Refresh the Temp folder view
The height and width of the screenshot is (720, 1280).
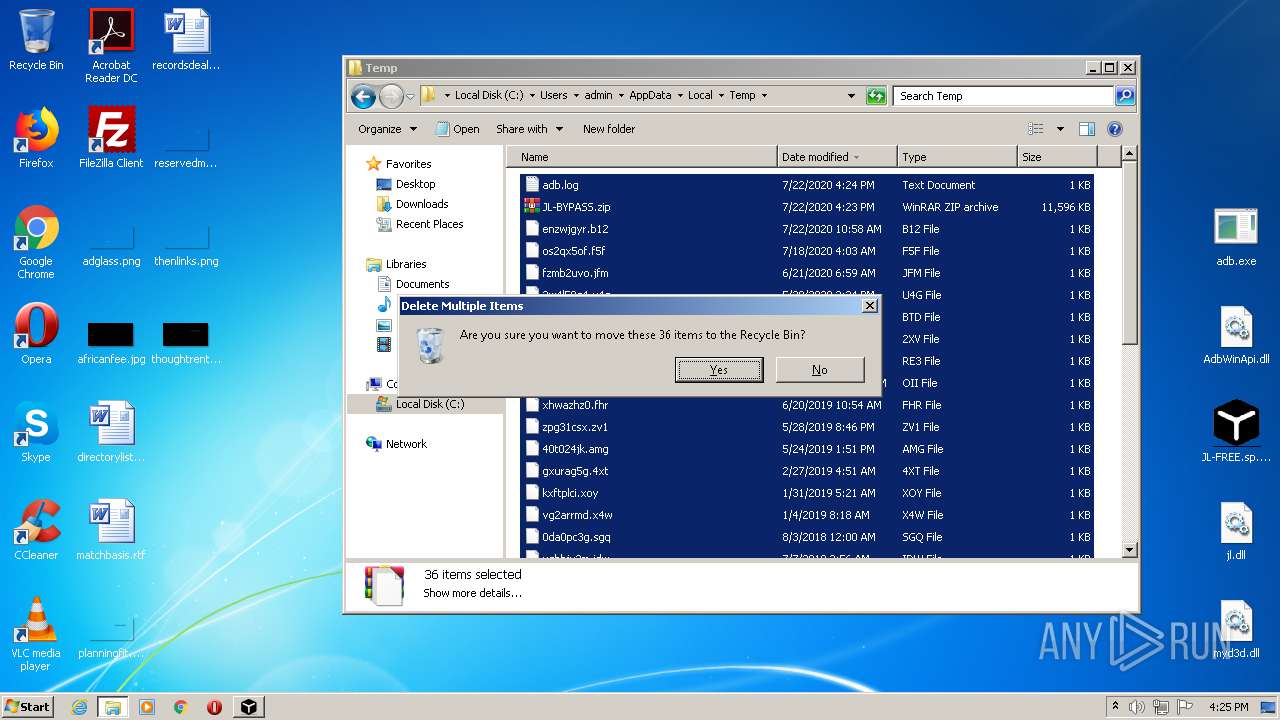[876, 96]
